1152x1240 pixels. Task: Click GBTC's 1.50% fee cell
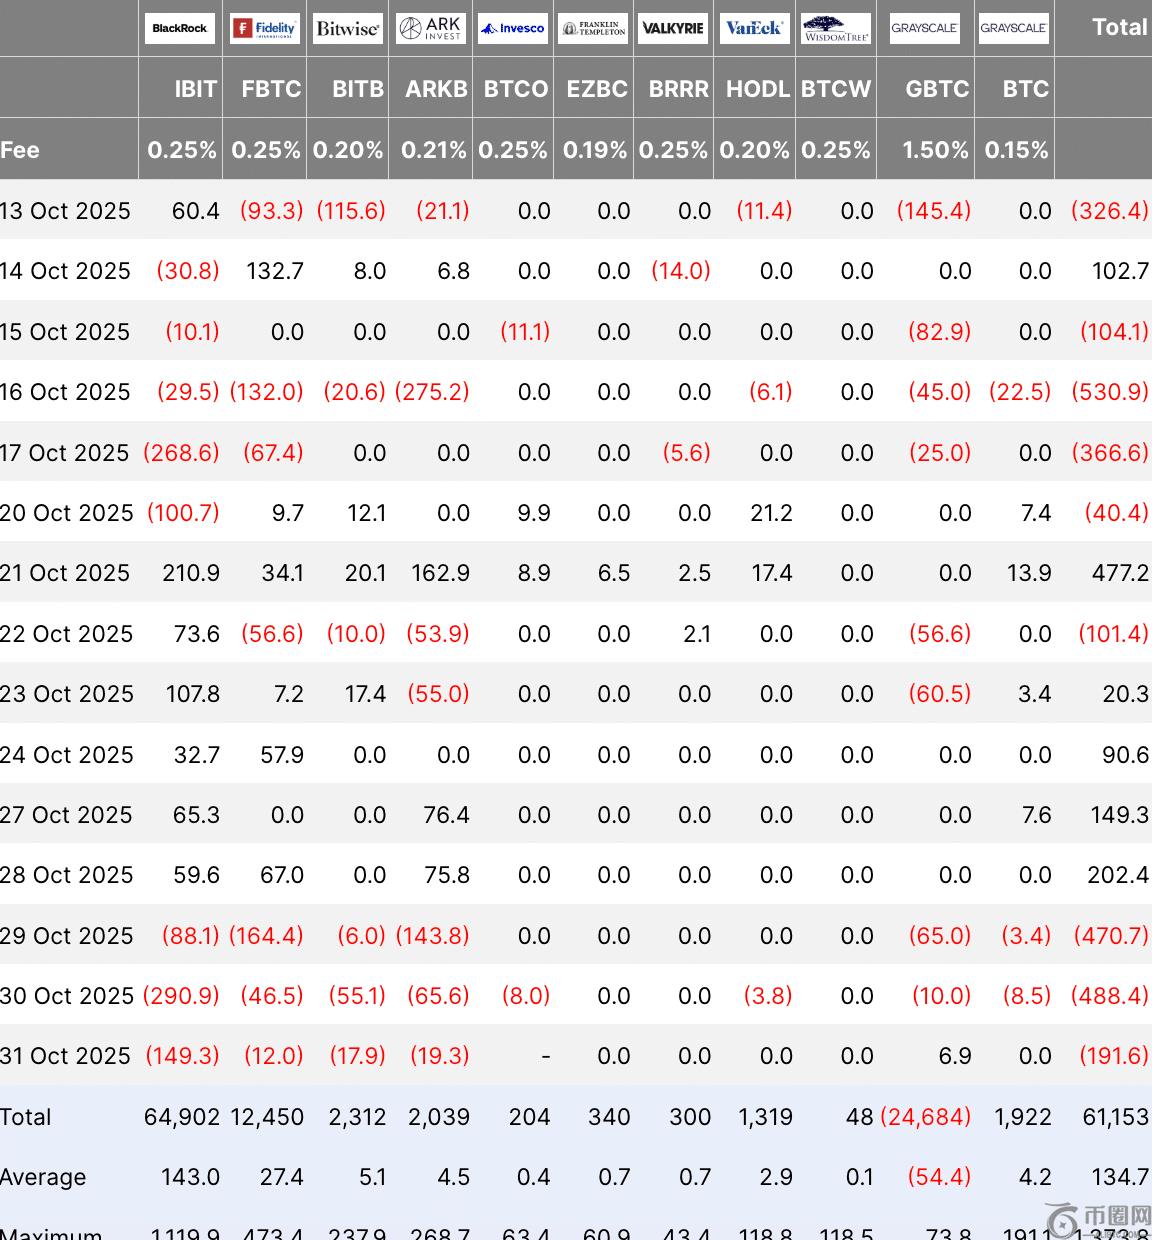(935, 150)
